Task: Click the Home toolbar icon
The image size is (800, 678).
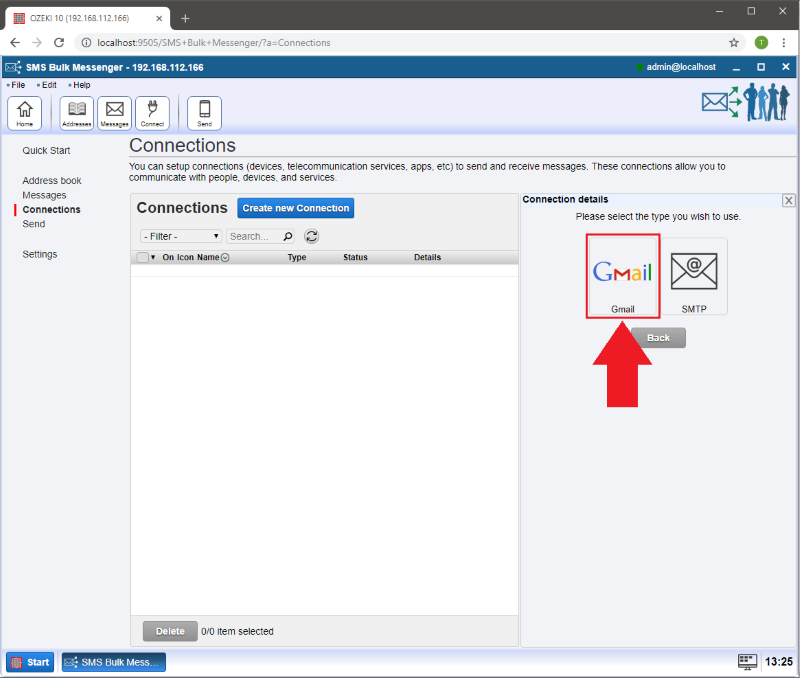Action: [24, 113]
